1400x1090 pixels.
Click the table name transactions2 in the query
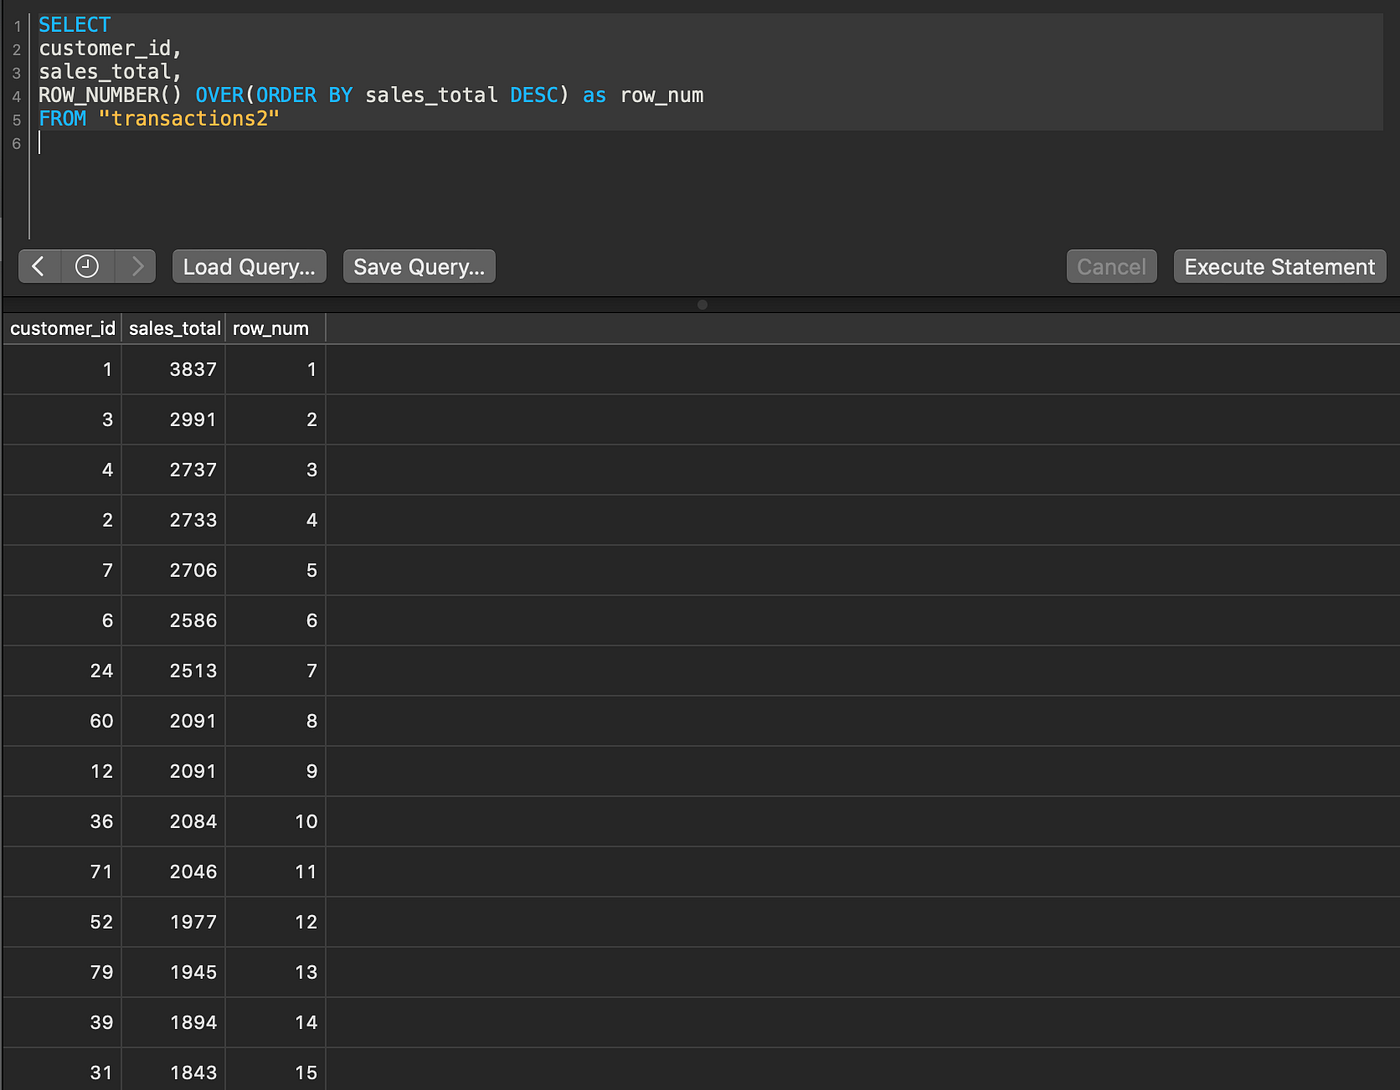[189, 118]
